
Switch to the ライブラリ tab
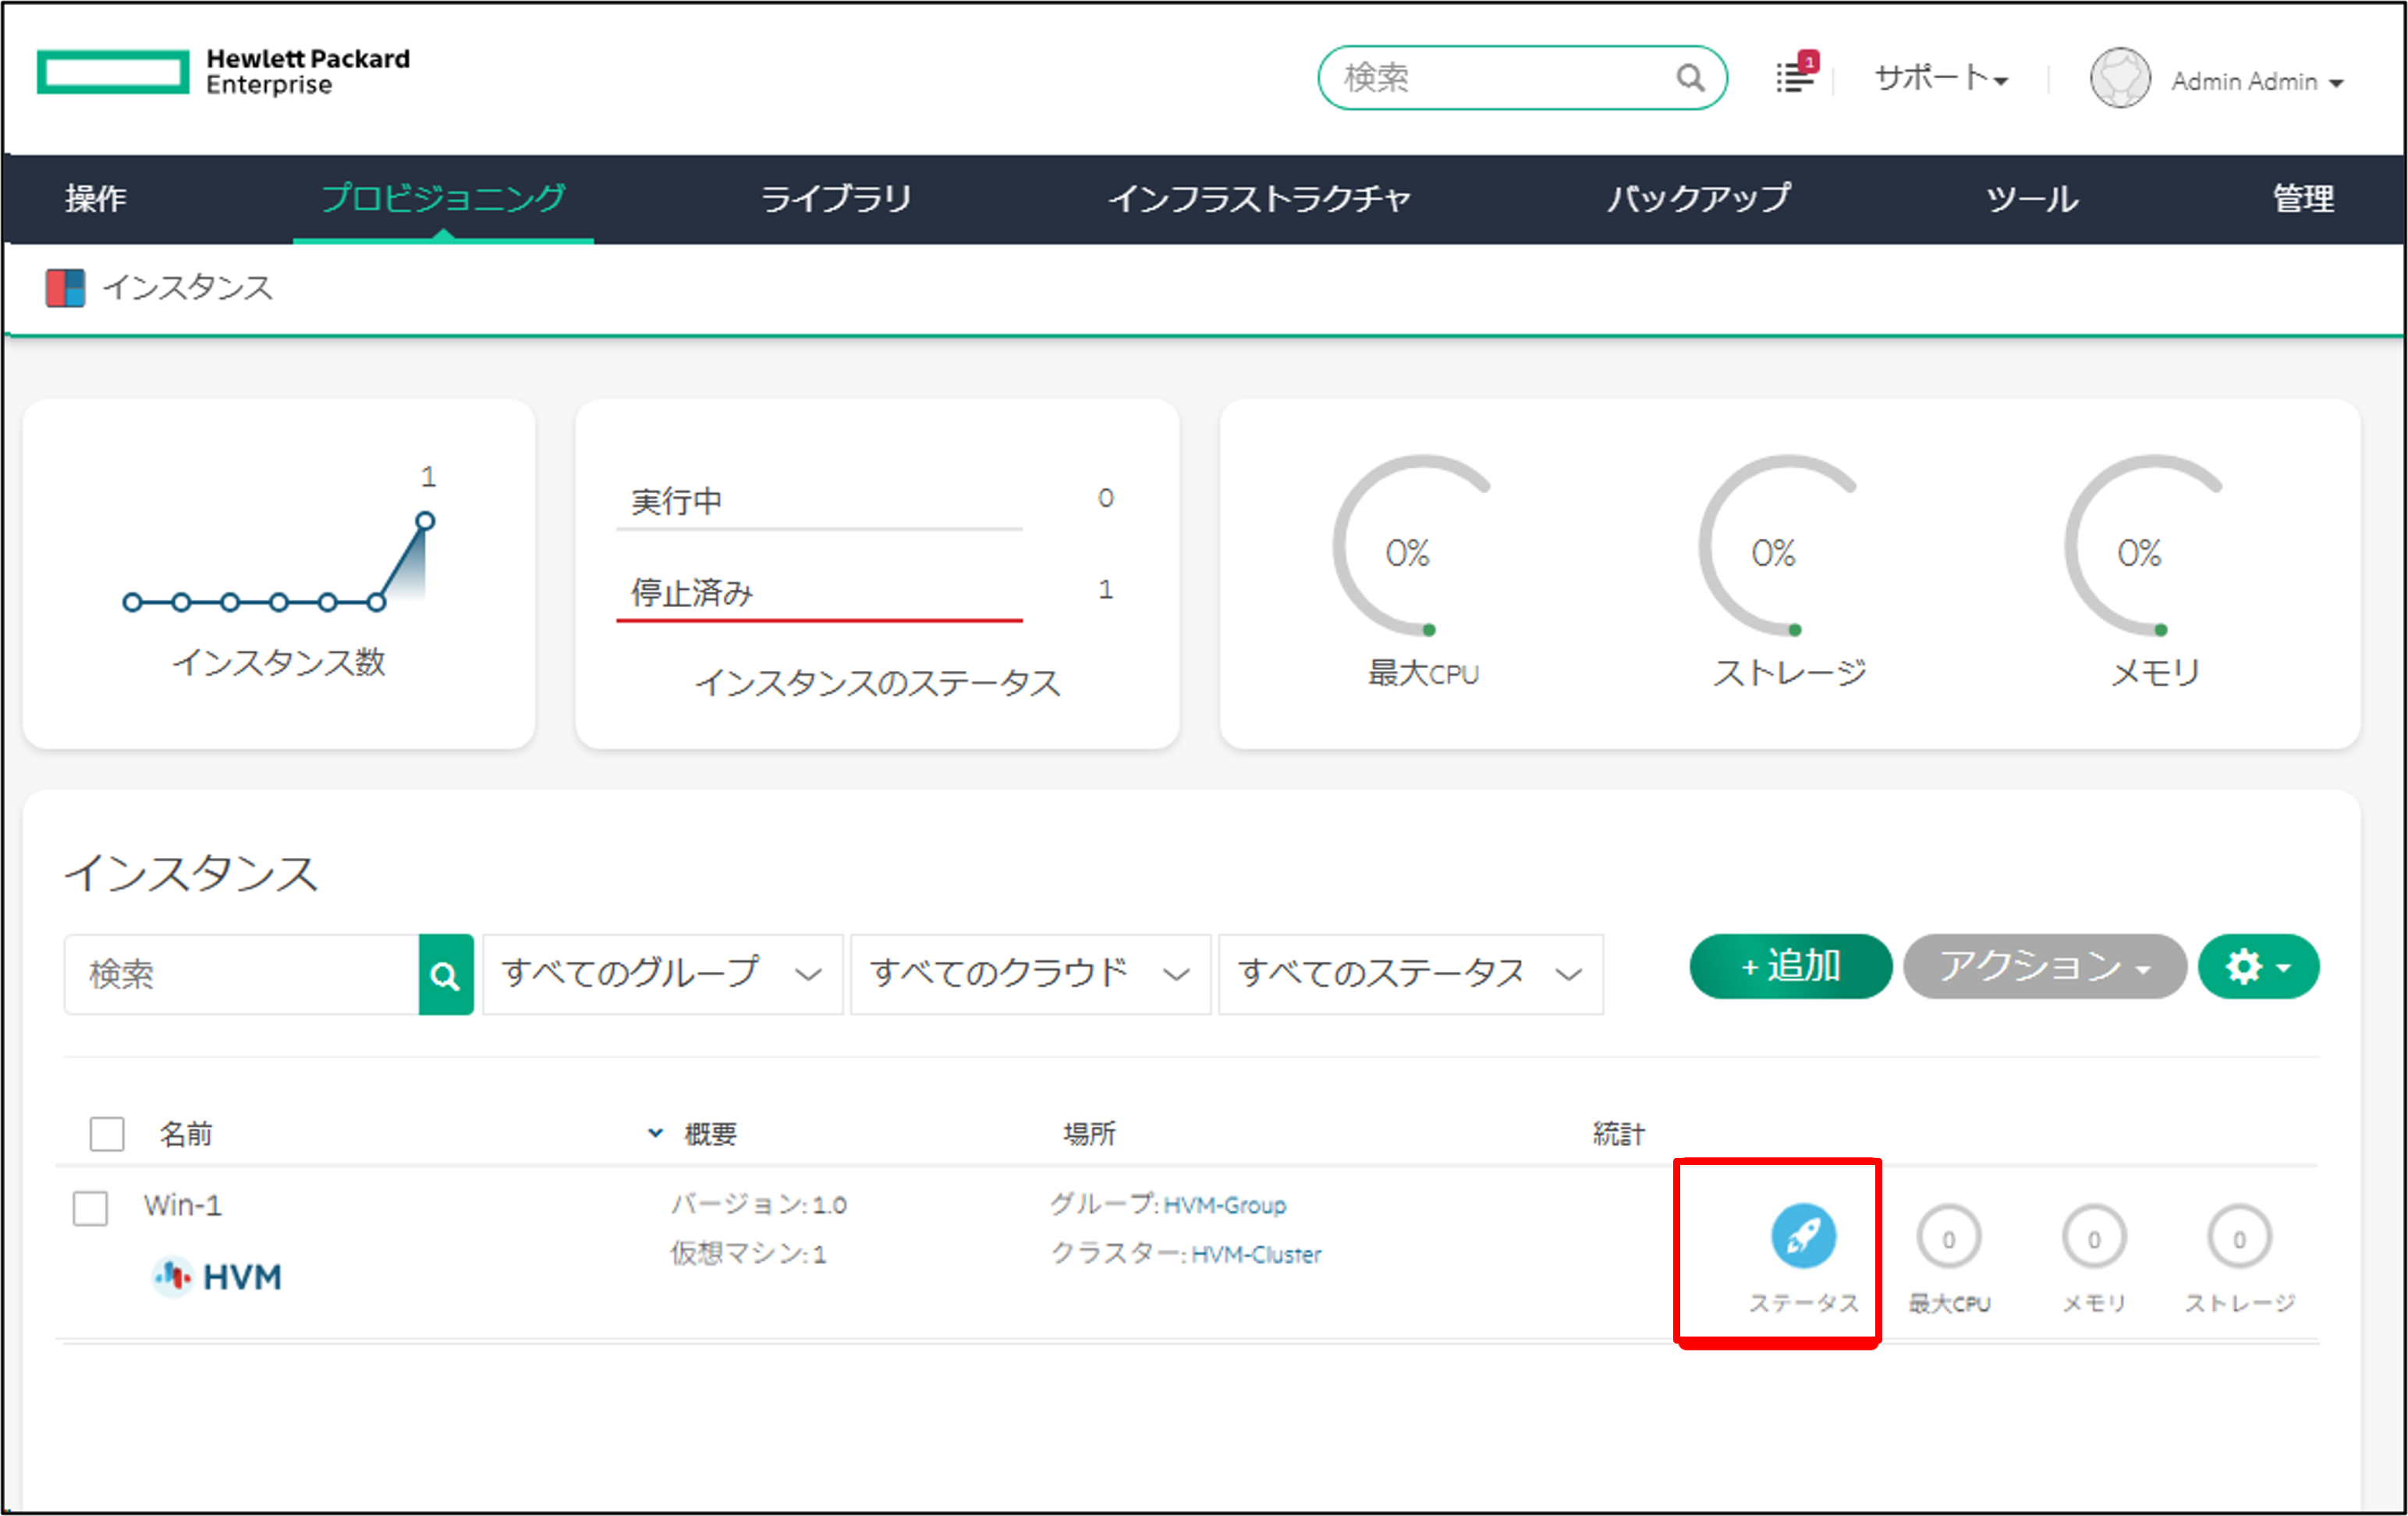click(x=836, y=198)
